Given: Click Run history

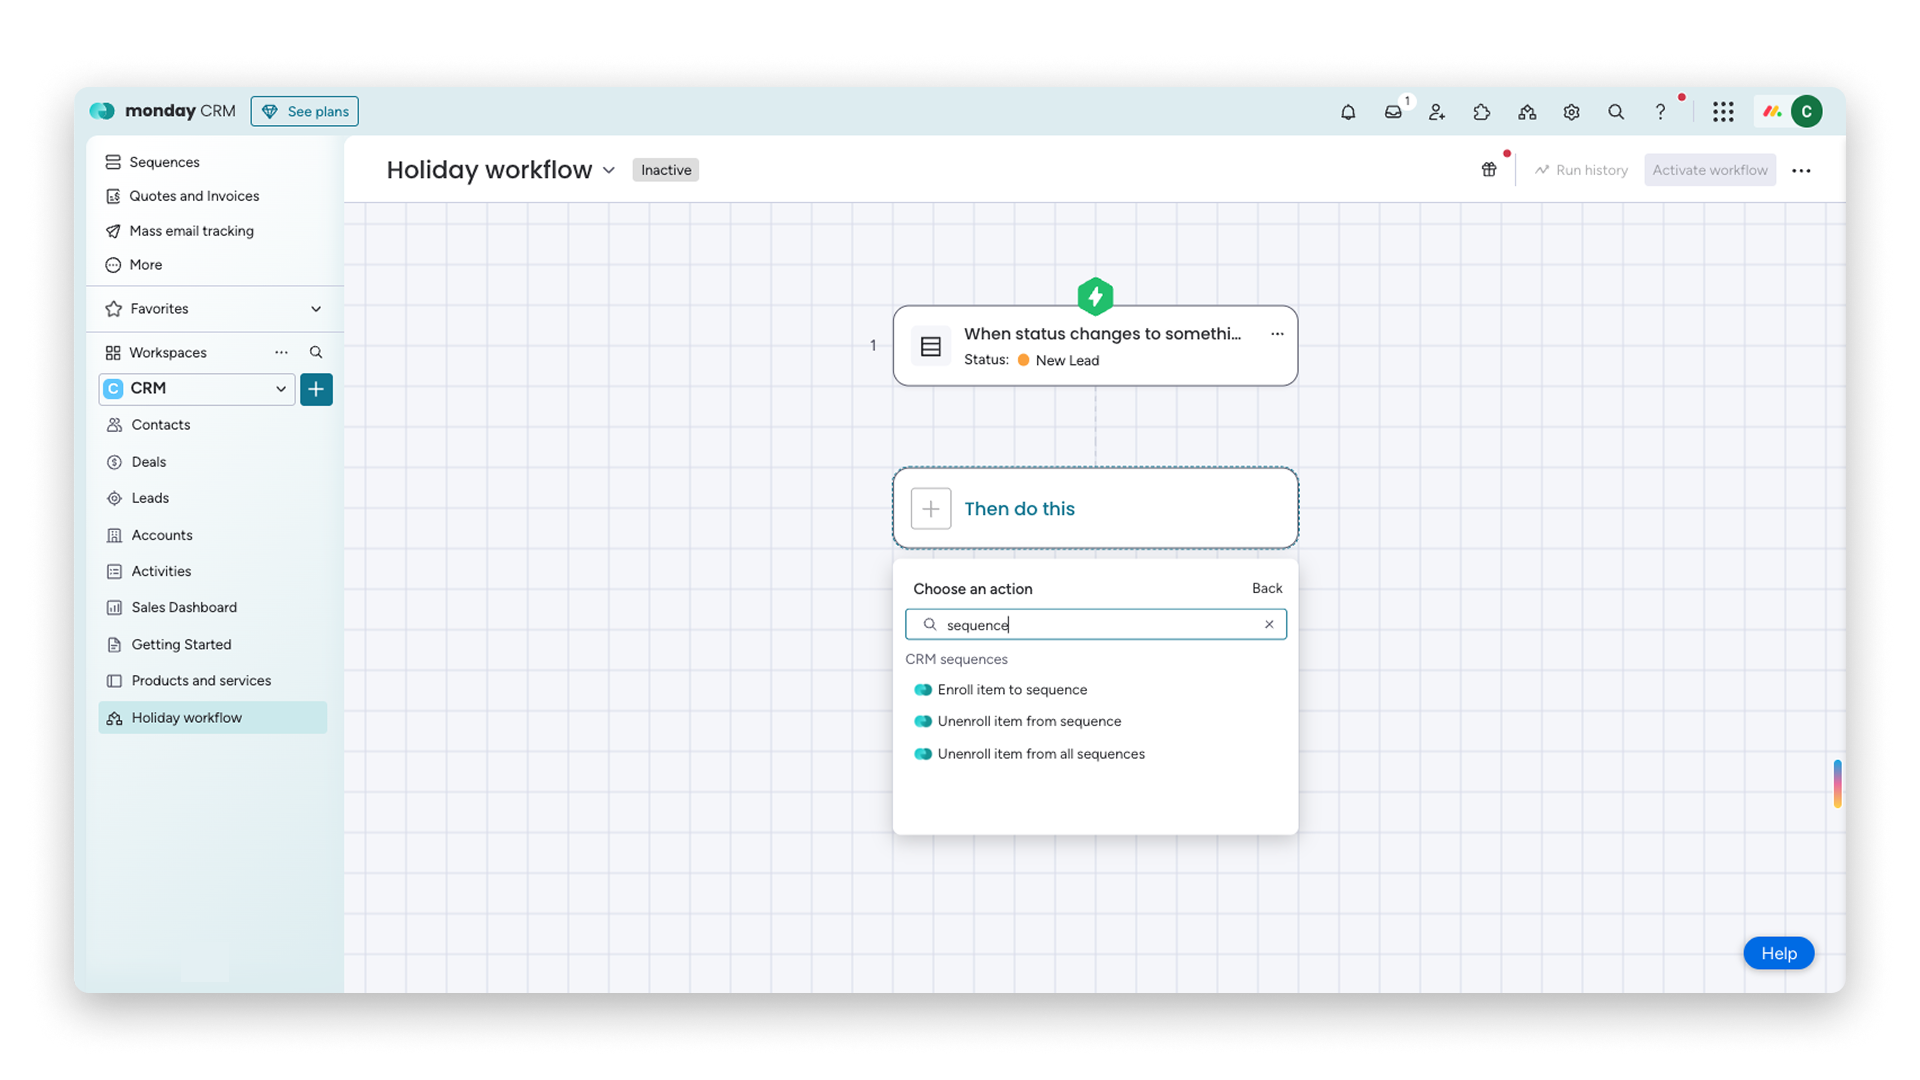Looking at the screenshot, I should pyautogui.click(x=1581, y=170).
